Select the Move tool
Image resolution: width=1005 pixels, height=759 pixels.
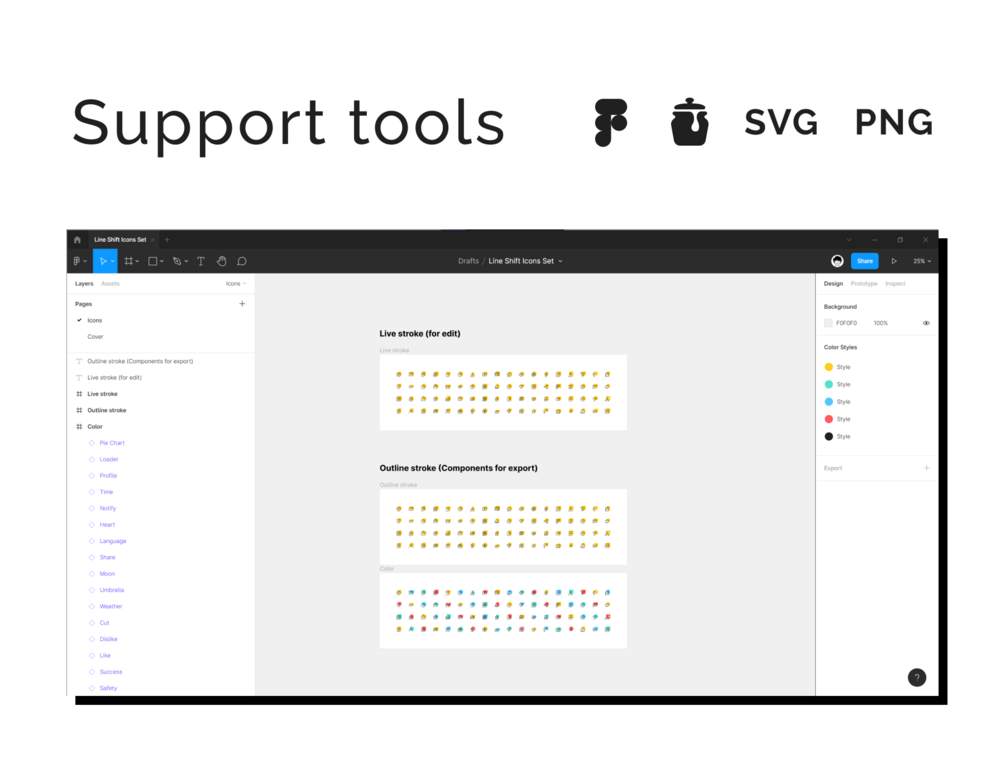pyautogui.click(x=103, y=261)
